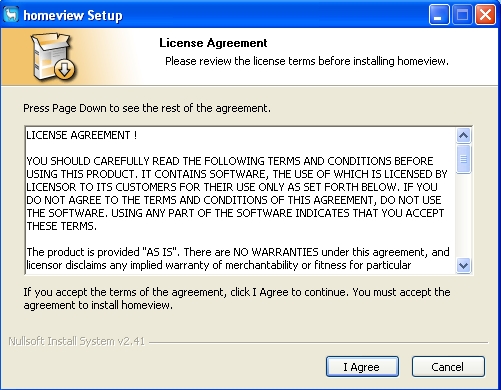Close the homeview Setup window
The width and height of the screenshot is (501, 390).
(x=485, y=15)
